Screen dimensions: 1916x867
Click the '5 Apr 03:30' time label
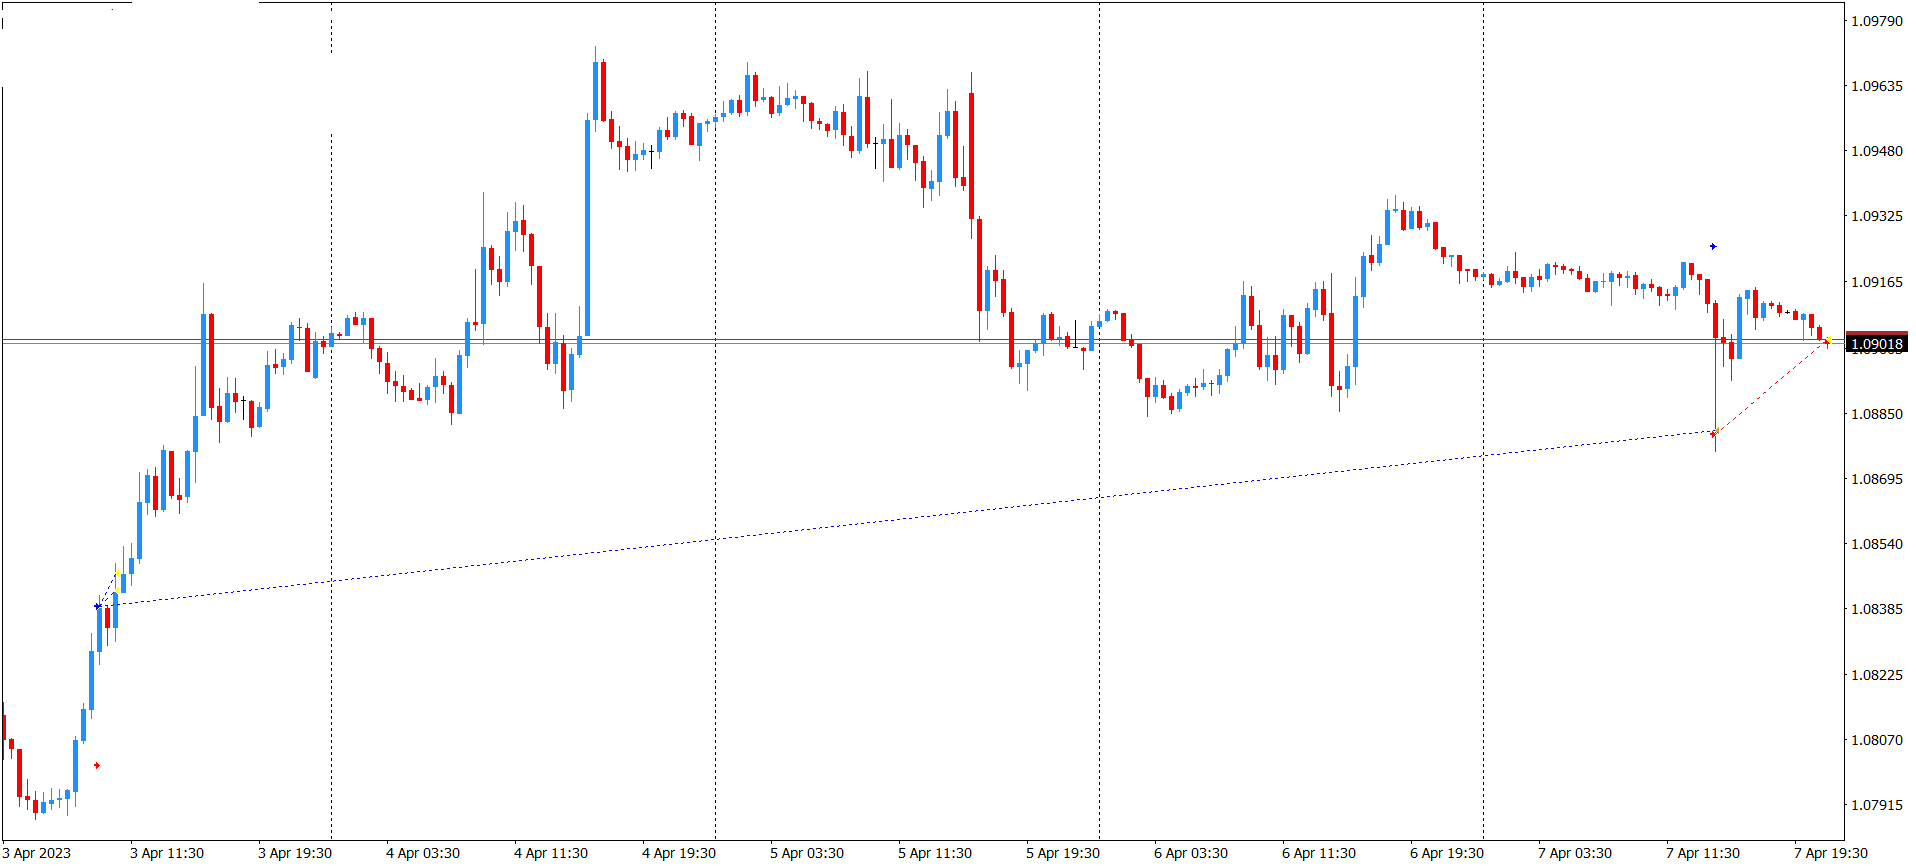807,853
